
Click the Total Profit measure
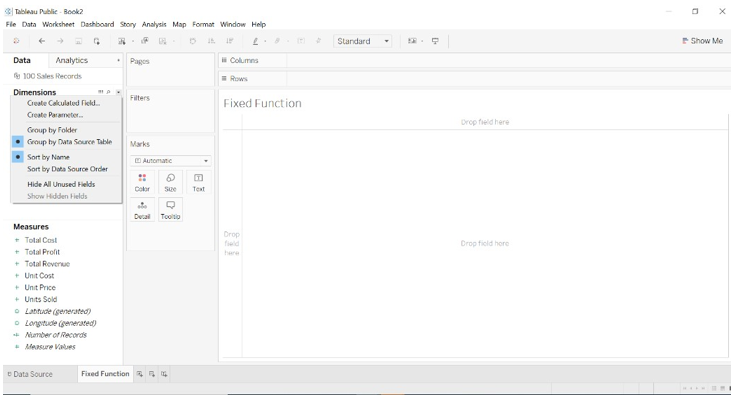(x=42, y=252)
